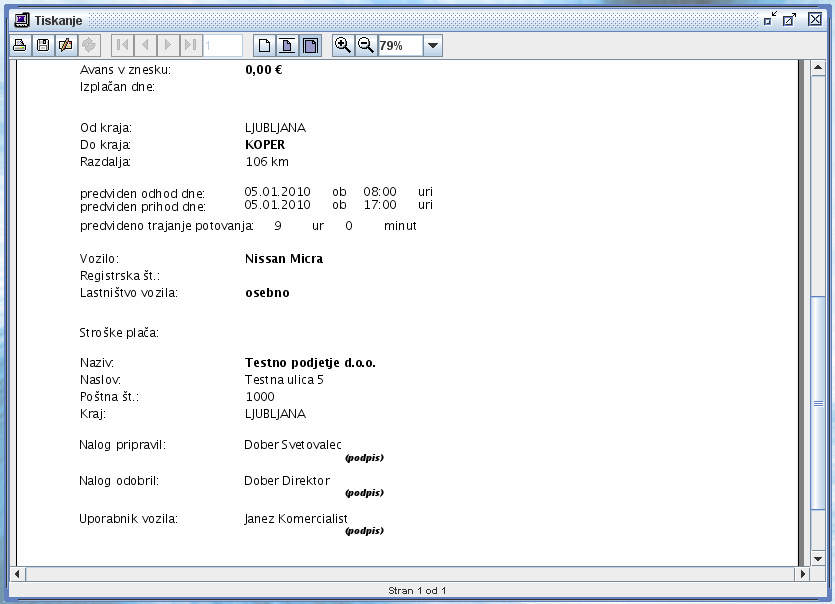Toggle the Actual Size view button
Viewport: 835px width, 604px height.
(264, 45)
